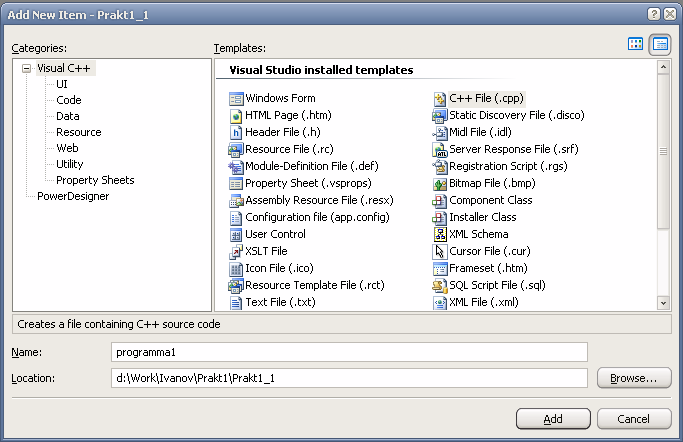Select the Icon File (.ico) icon
Viewport: 683px width, 442px height.
[236, 269]
